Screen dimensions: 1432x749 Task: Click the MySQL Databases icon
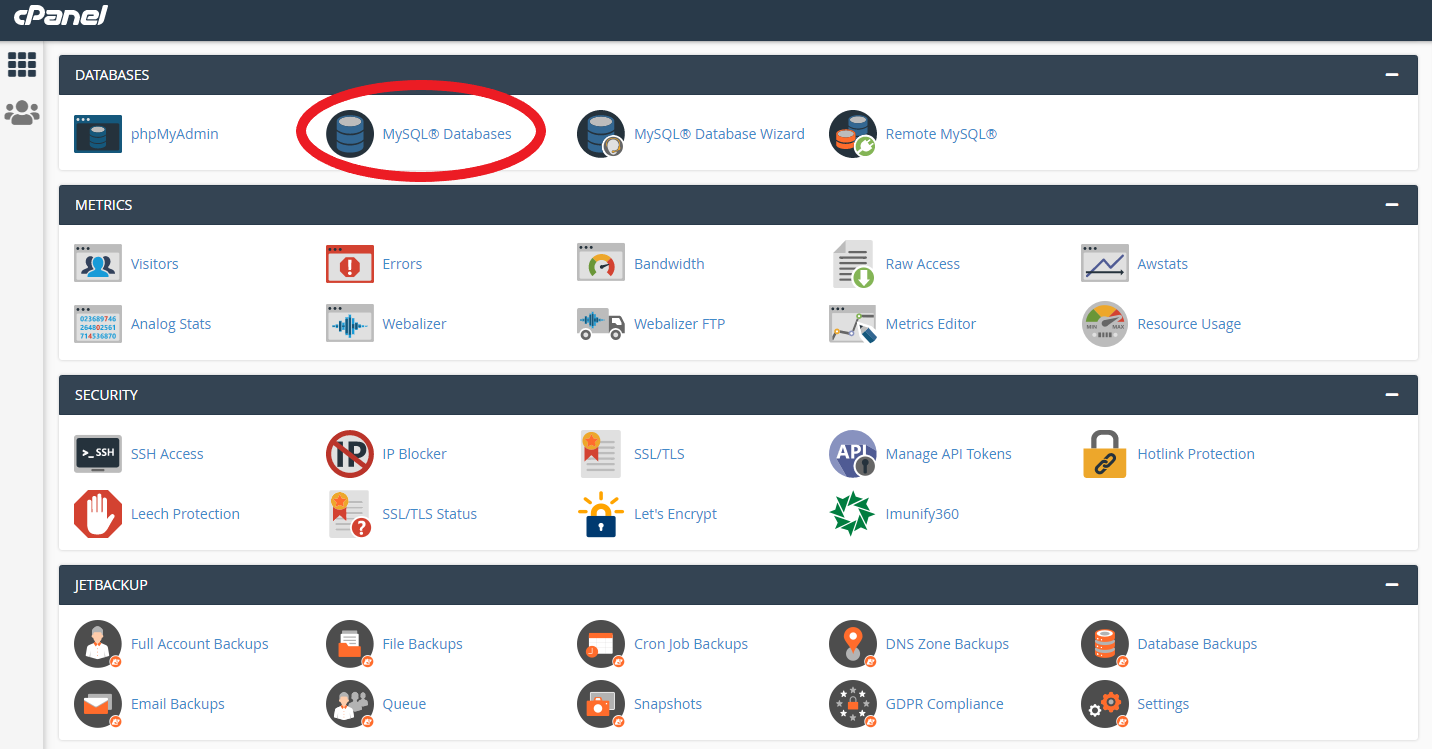pyautogui.click(x=349, y=134)
